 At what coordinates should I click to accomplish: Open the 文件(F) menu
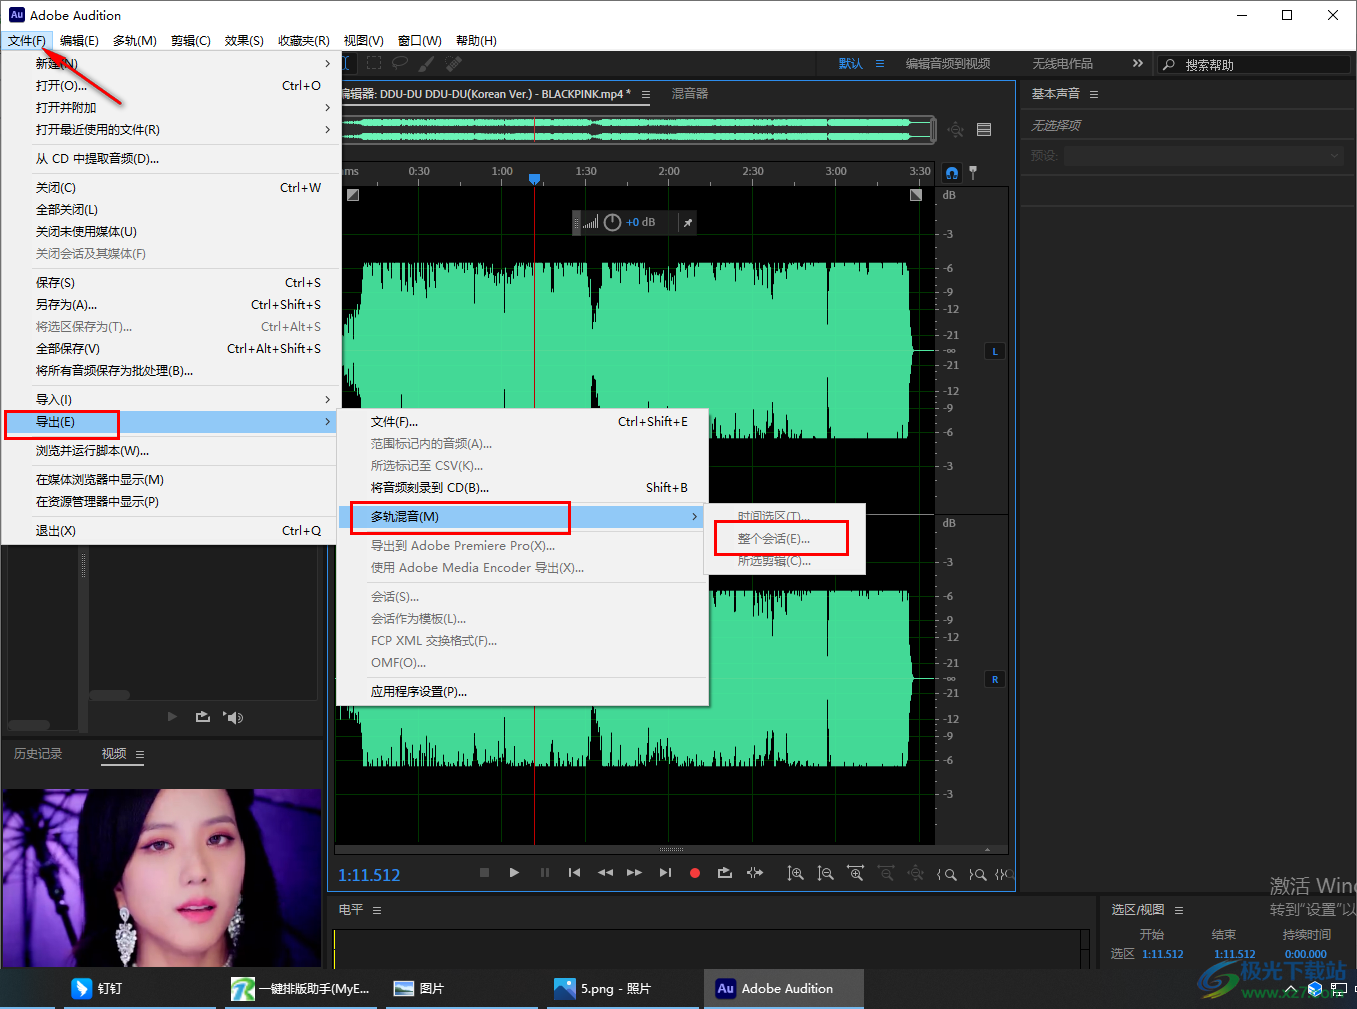tap(27, 41)
